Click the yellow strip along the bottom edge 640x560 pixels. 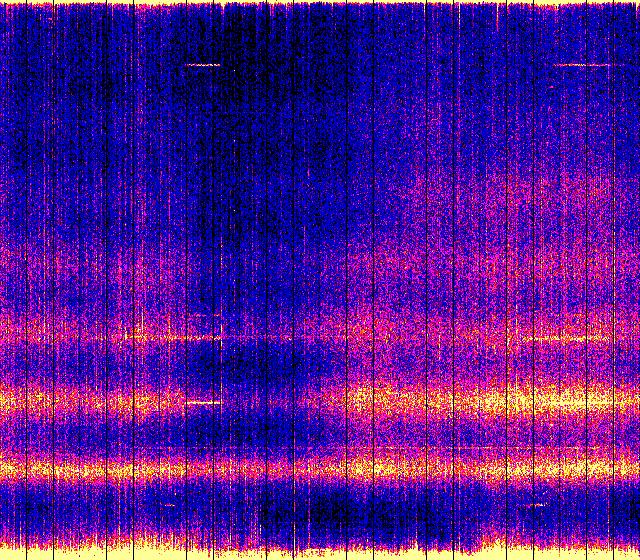click(x=320, y=553)
